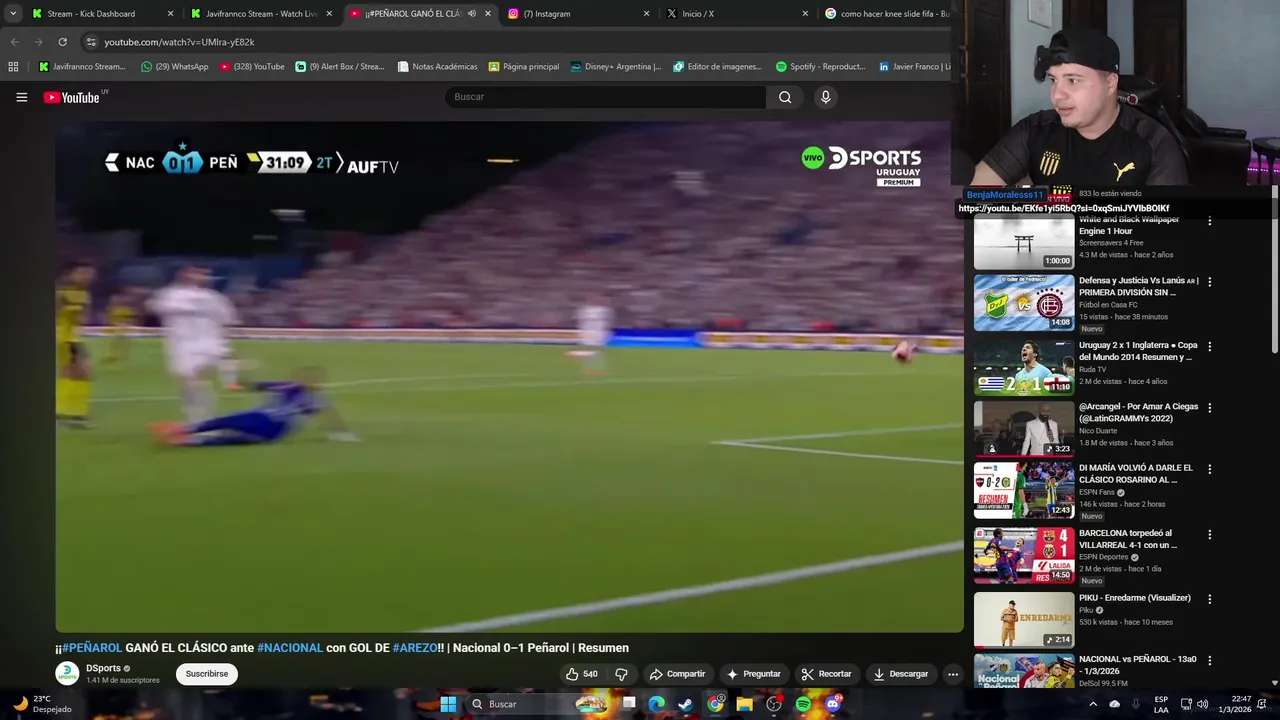Go back to previous page
This screenshot has width=1280, height=720.
pos(14,42)
